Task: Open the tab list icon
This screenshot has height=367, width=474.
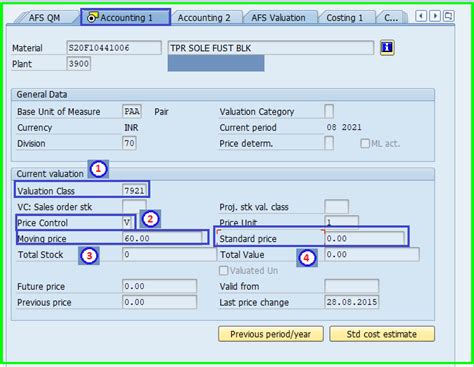Action: [x=449, y=16]
